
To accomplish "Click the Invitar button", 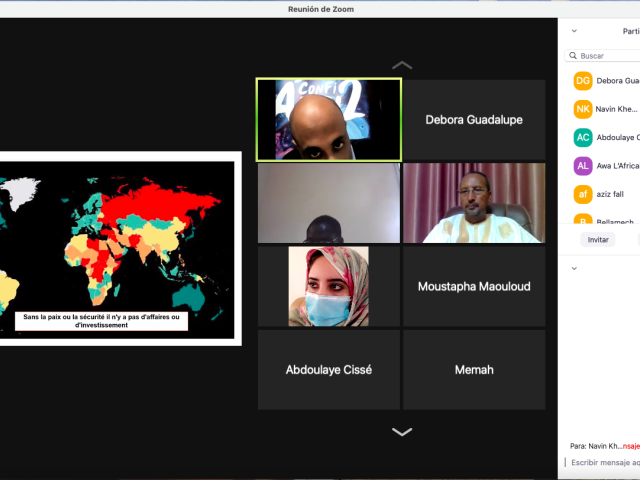I will coord(598,240).
